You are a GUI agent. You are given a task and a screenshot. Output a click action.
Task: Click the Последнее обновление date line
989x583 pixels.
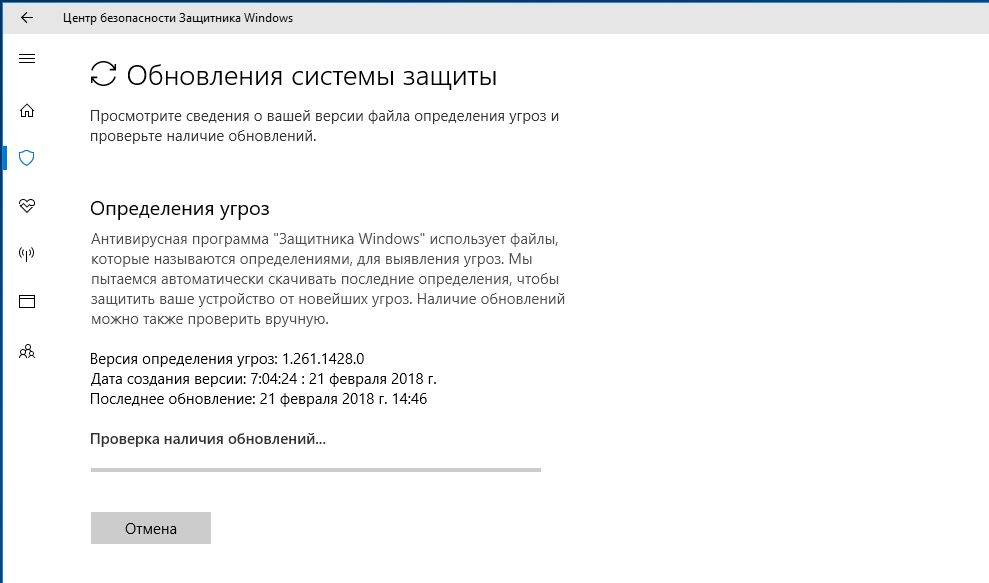click(259, 399)
